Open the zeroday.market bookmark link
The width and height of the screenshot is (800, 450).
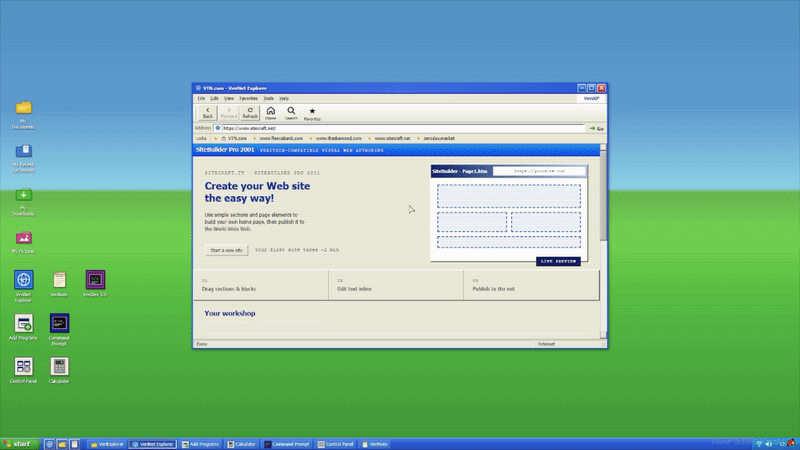click(x=438, y=138)
